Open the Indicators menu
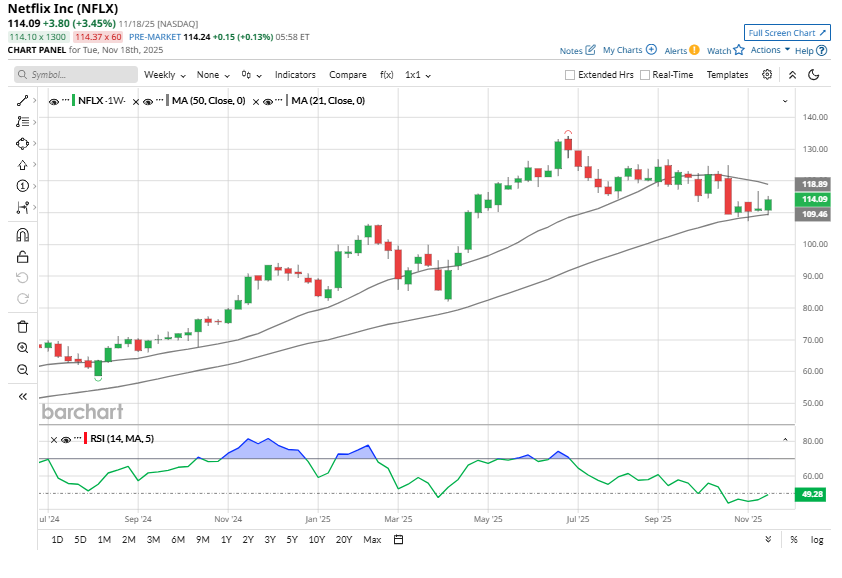This screenshot has width=842, height=578. tap(295, 75)
